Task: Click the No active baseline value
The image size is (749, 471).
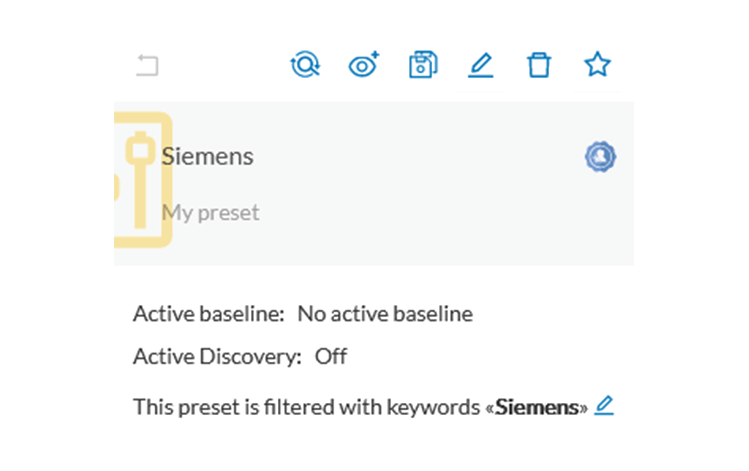Action: click(385, 314)
